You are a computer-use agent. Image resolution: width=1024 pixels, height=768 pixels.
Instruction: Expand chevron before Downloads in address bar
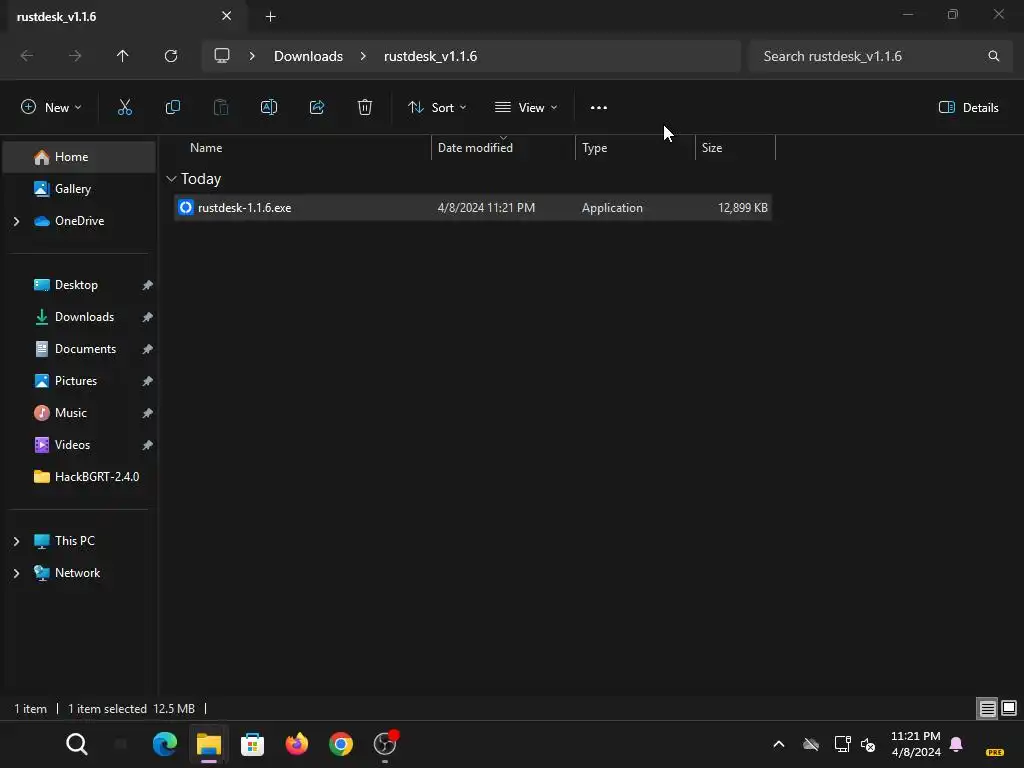click(252, 56)
